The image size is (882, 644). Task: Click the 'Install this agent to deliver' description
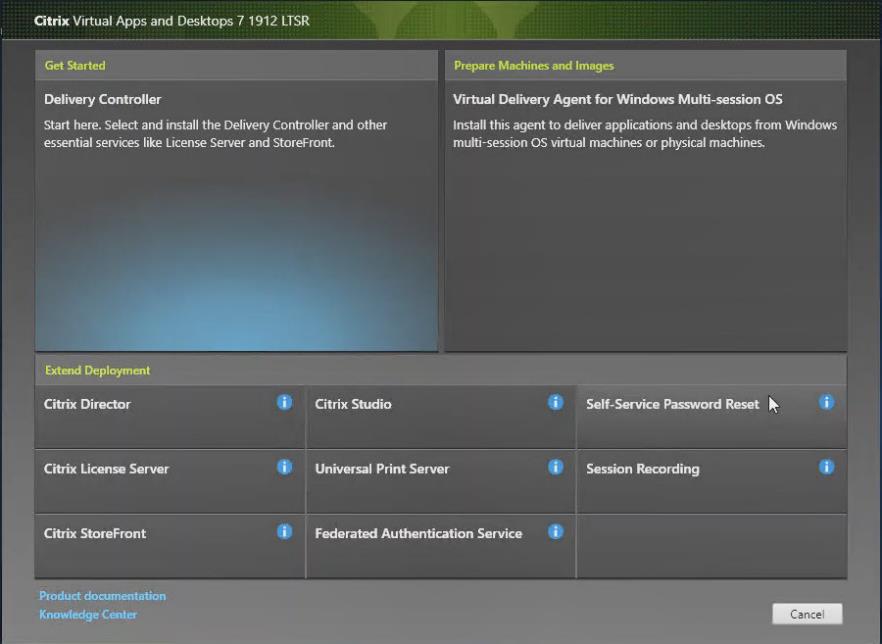645,133
